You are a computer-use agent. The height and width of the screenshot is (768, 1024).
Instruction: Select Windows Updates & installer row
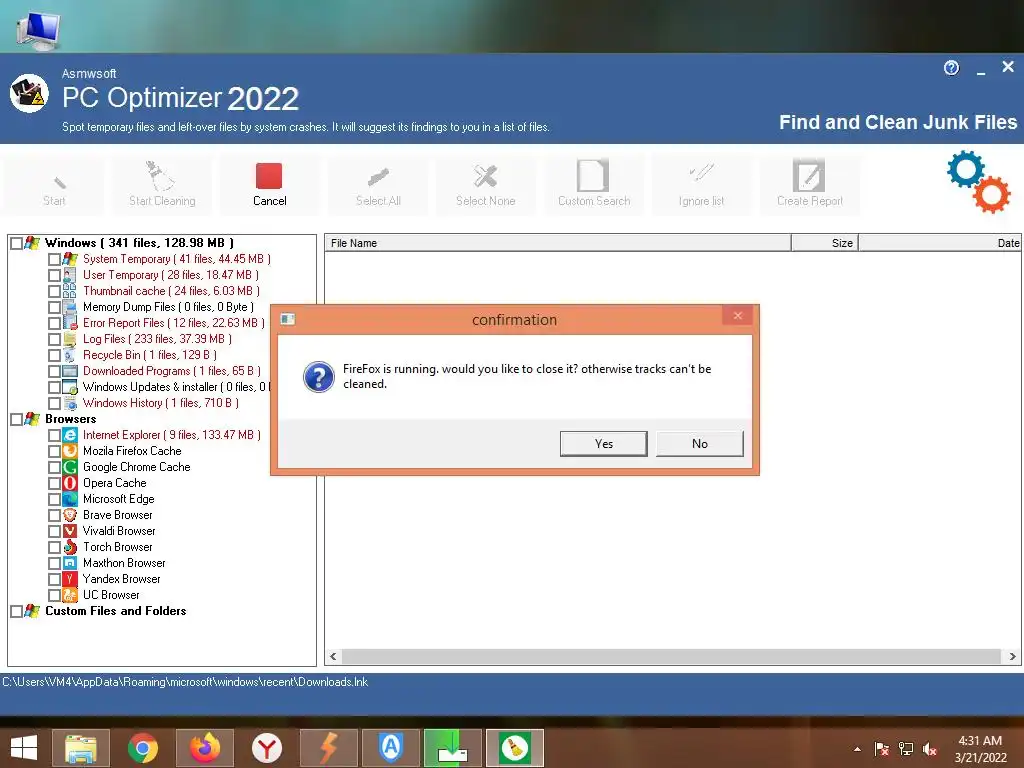[175, 387]
